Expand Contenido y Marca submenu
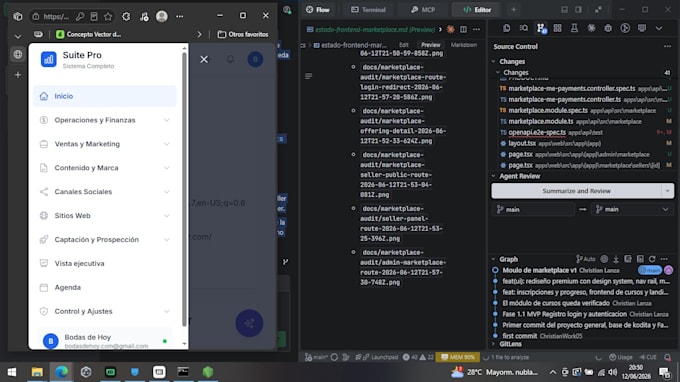Image resolution: width=680 pixels, height=382 pixels. 105,168
